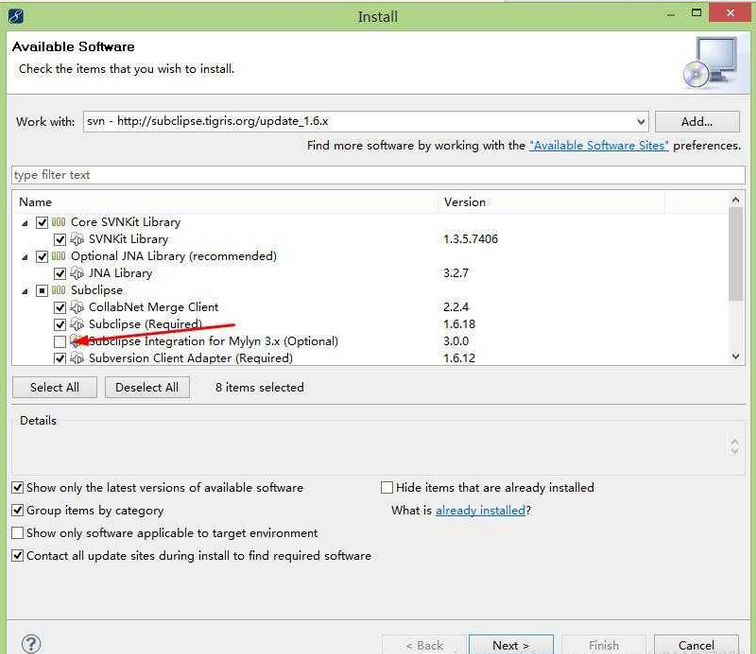Uncheck the SVNKit Library checkbox
756x654 pixels.
[60, 239]
